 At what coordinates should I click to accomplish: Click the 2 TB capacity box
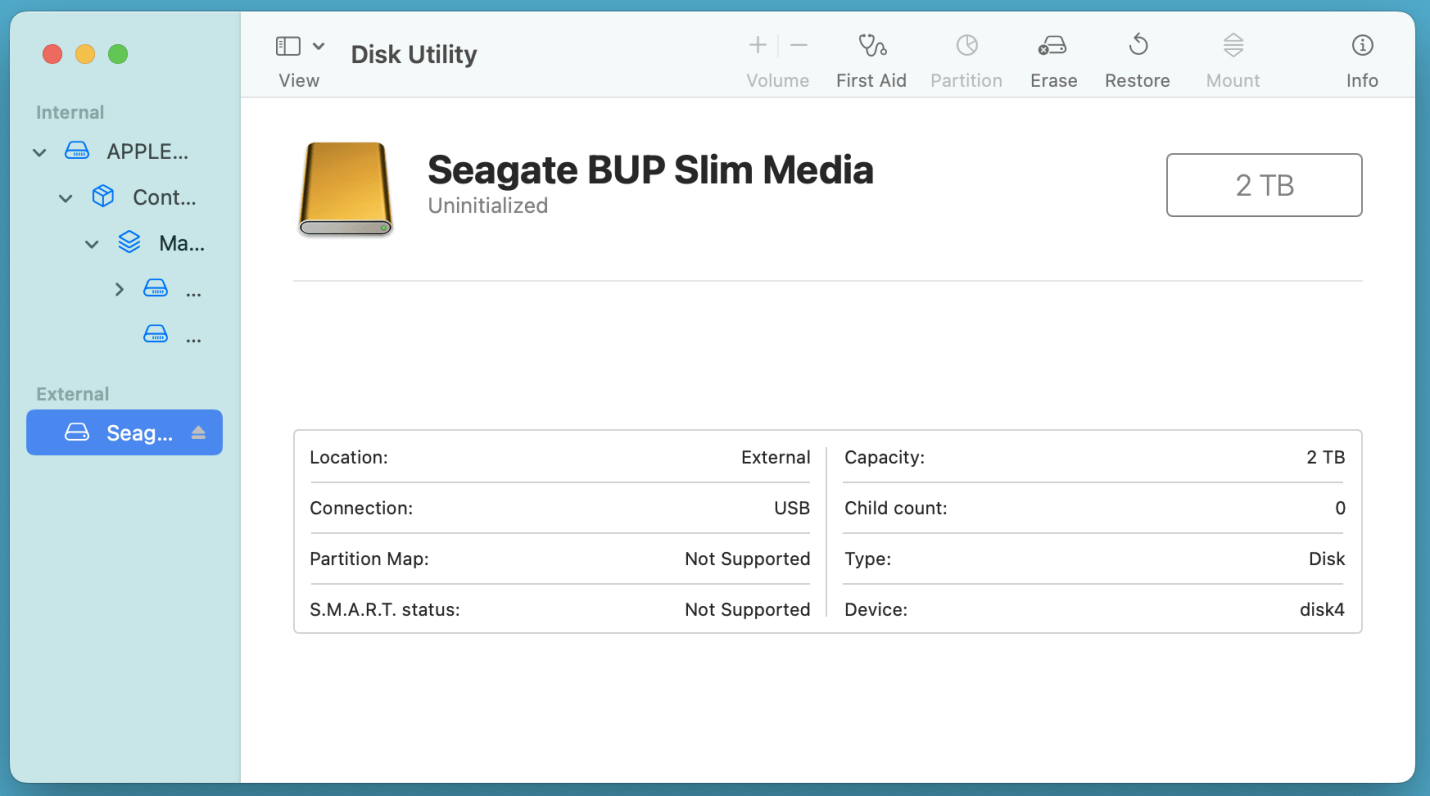coord(1264,185)
